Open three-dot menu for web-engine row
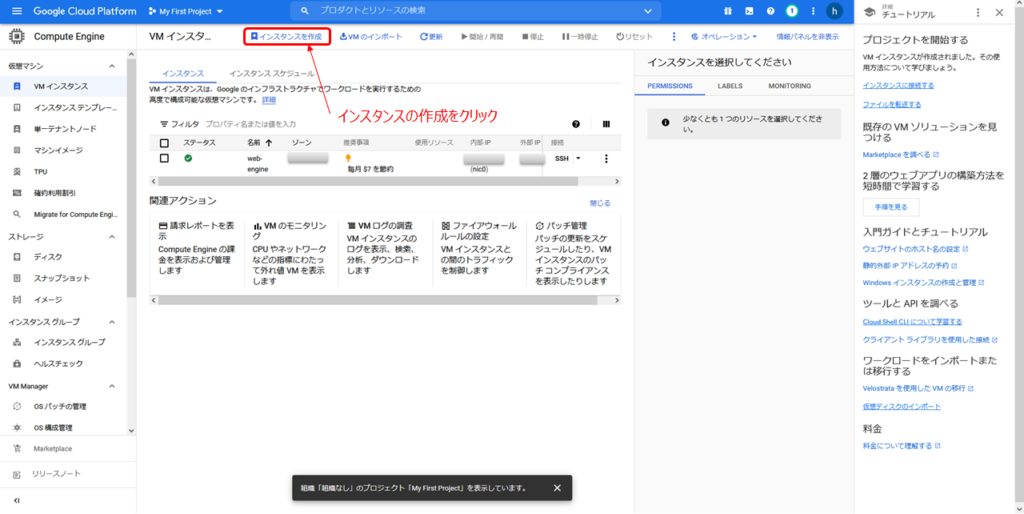Viewport: 1024px width, 514px height. pos(606,158)
